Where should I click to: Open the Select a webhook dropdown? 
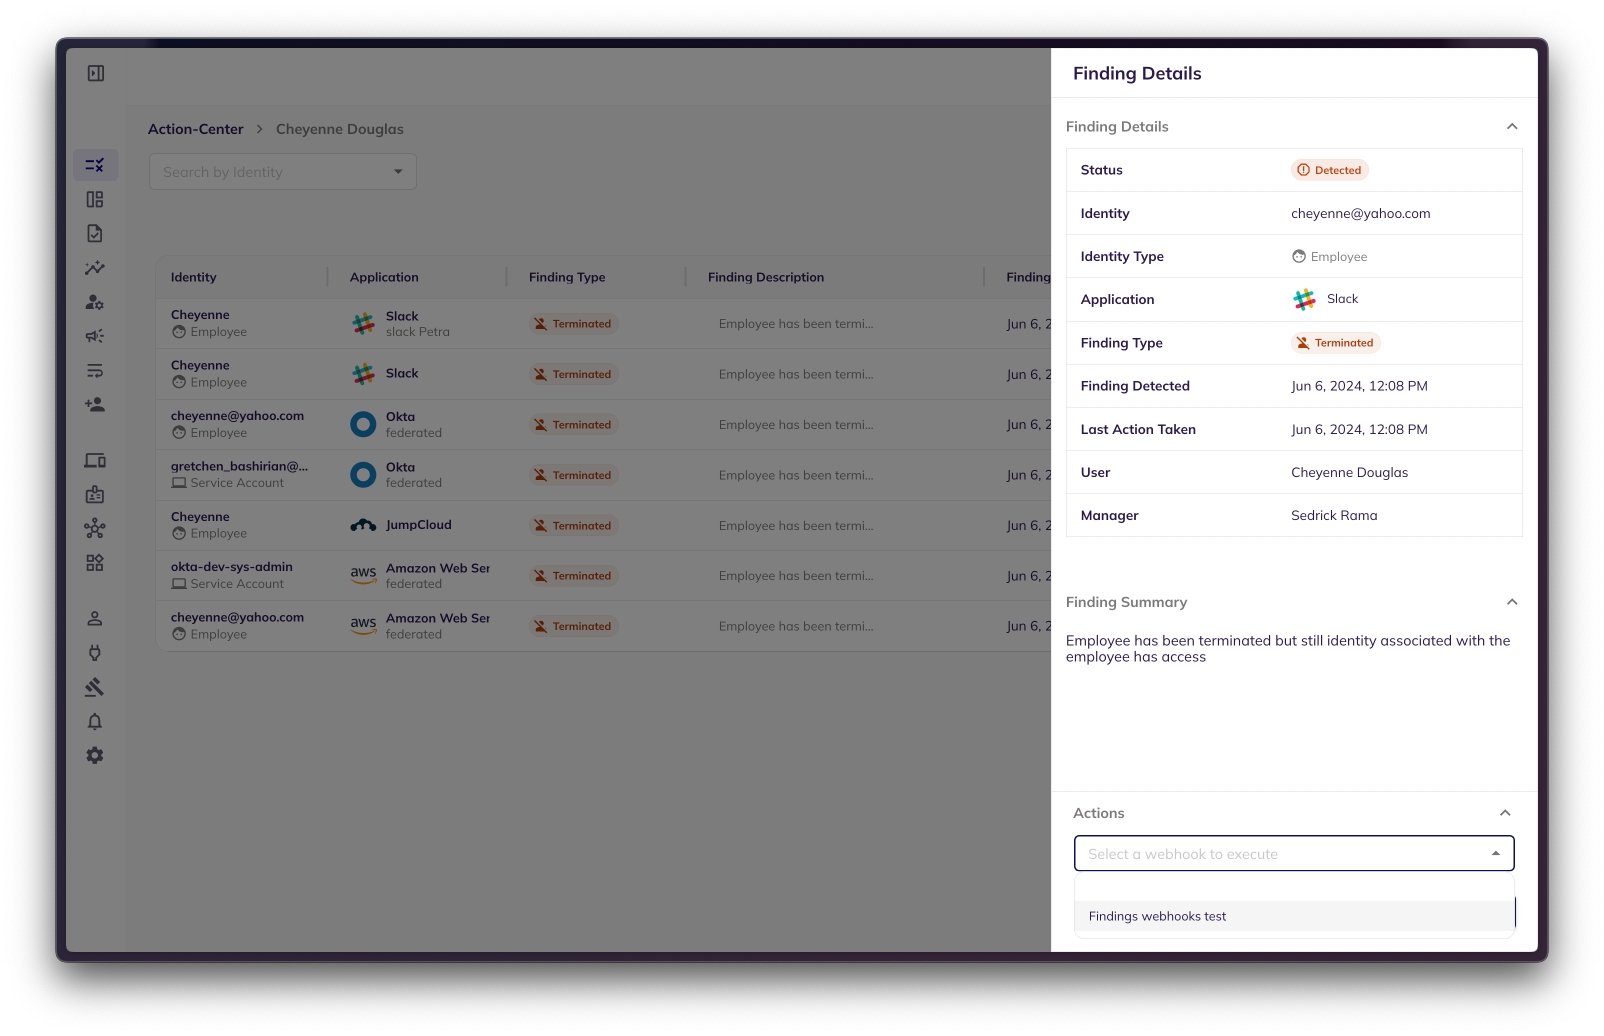pyautogui.click(x=1293, y=854)
